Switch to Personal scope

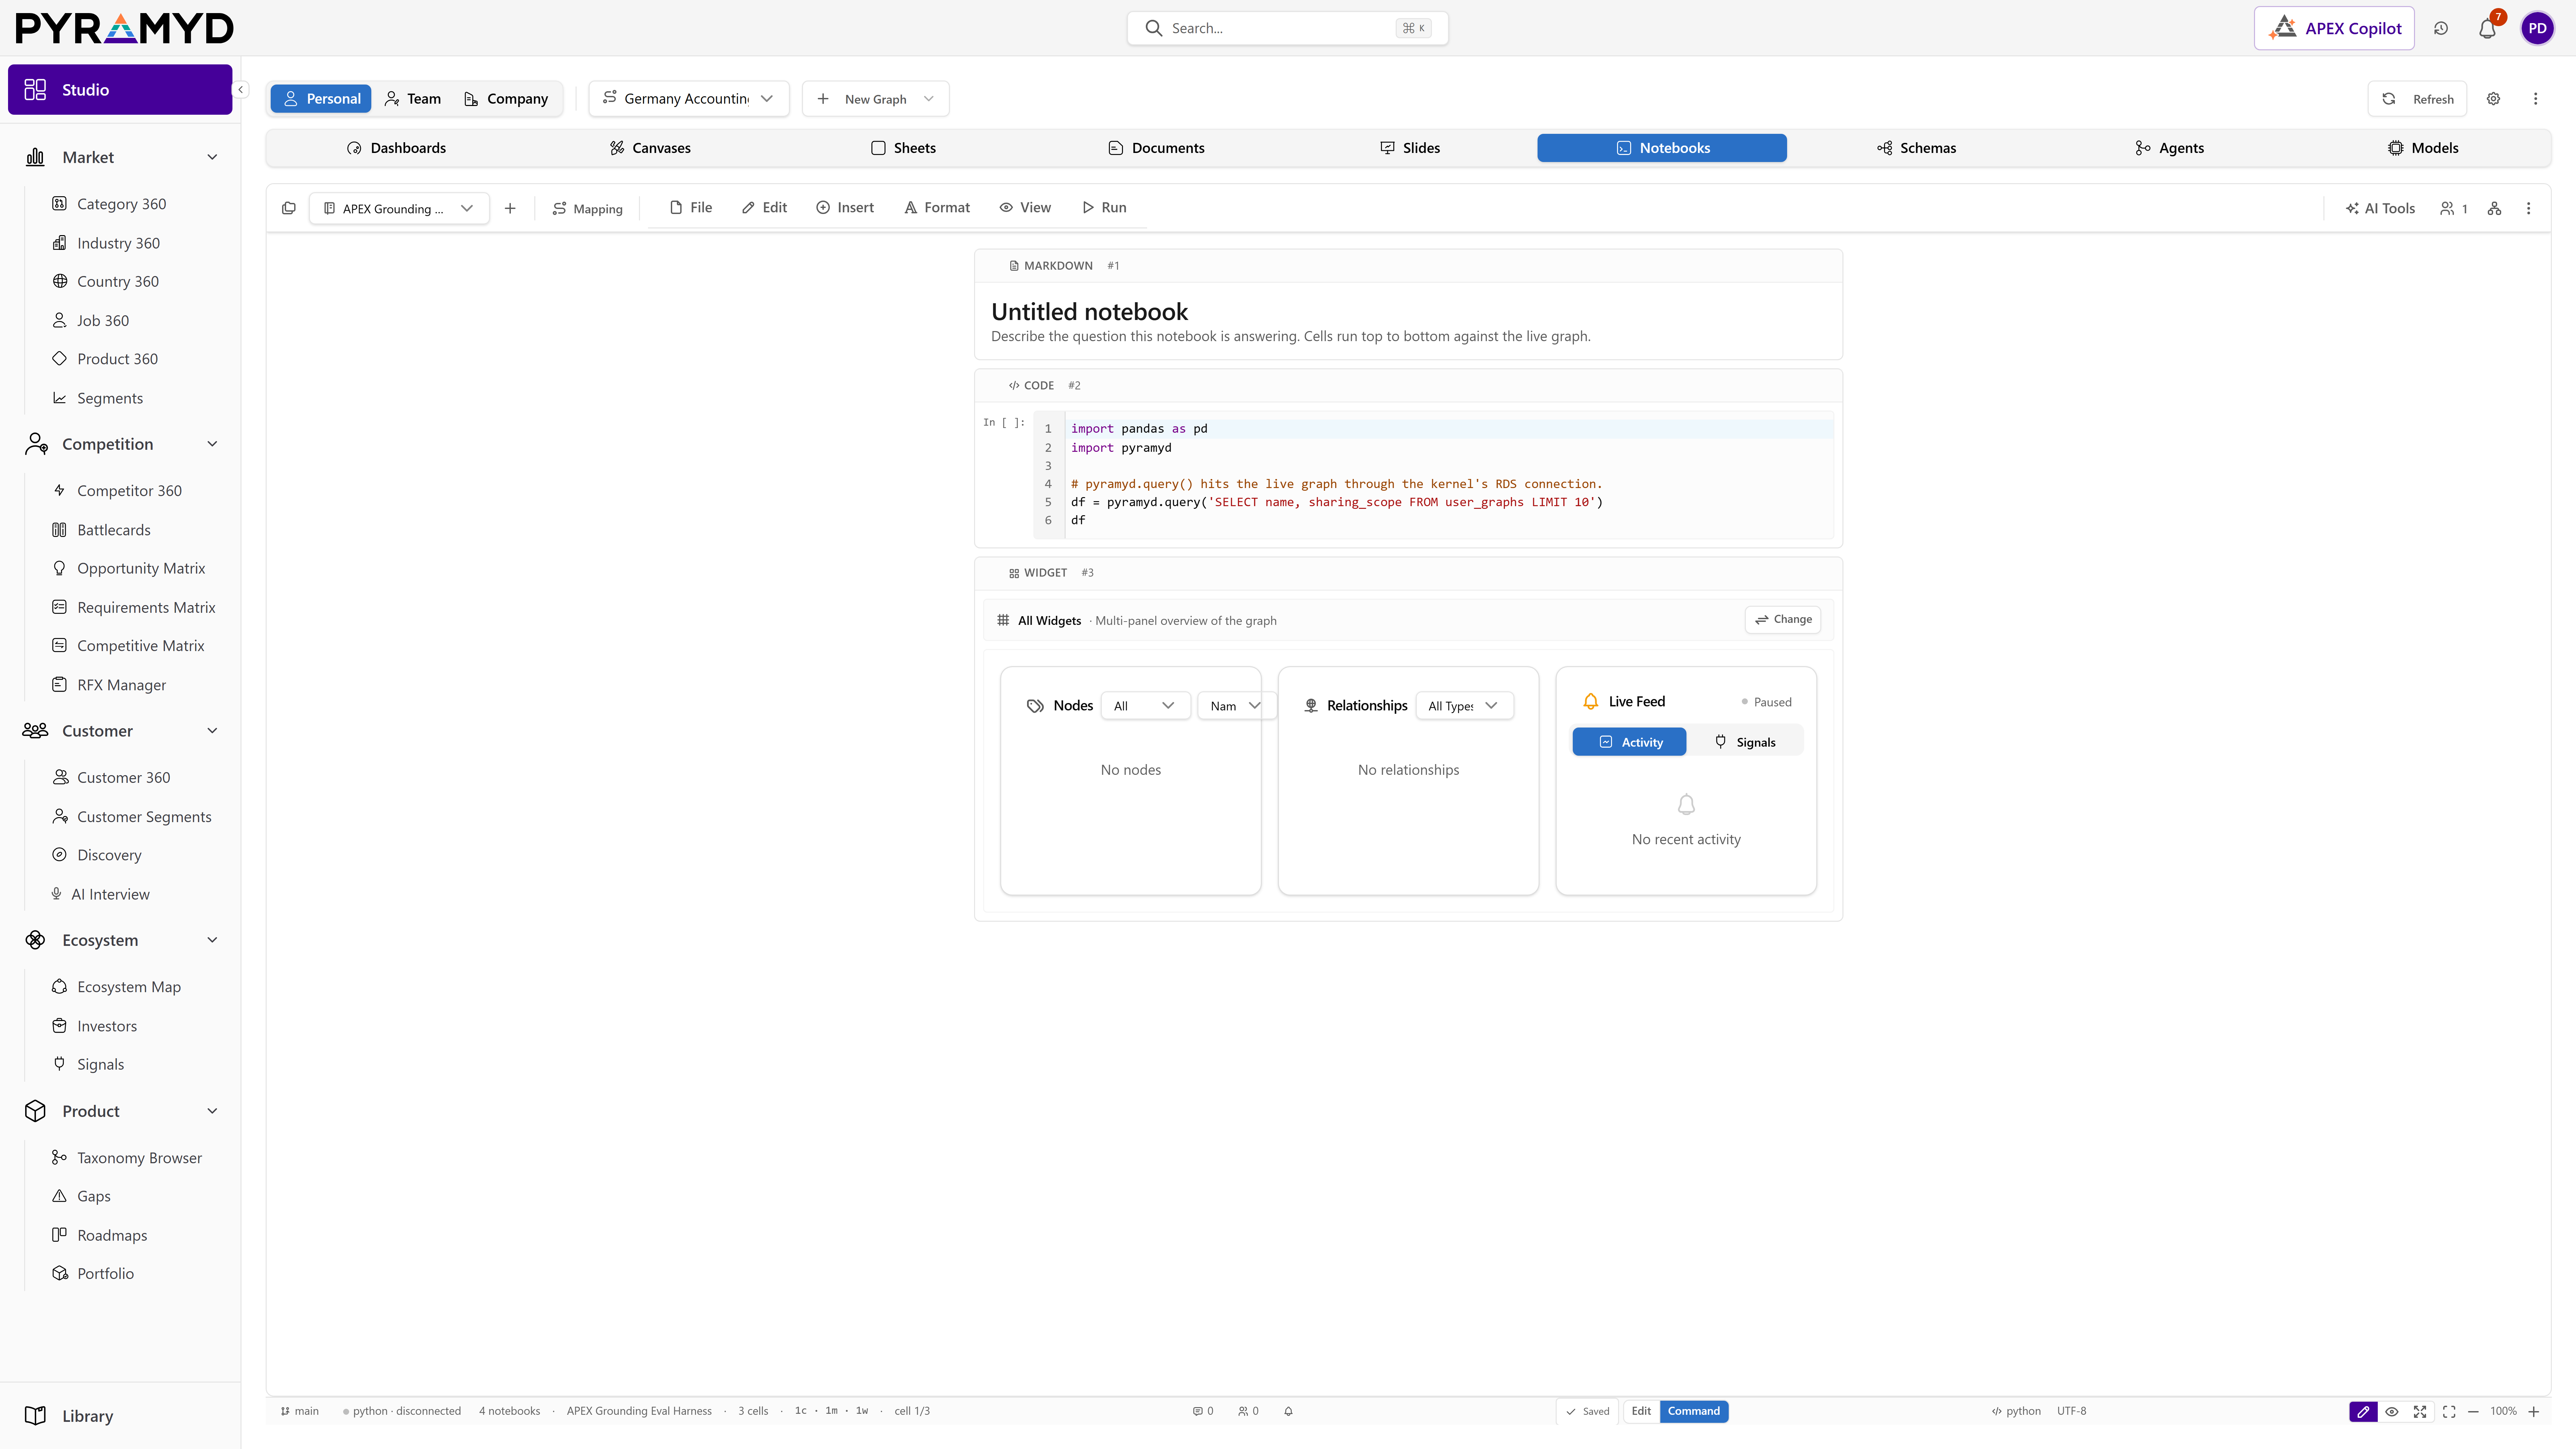point(321,99)
